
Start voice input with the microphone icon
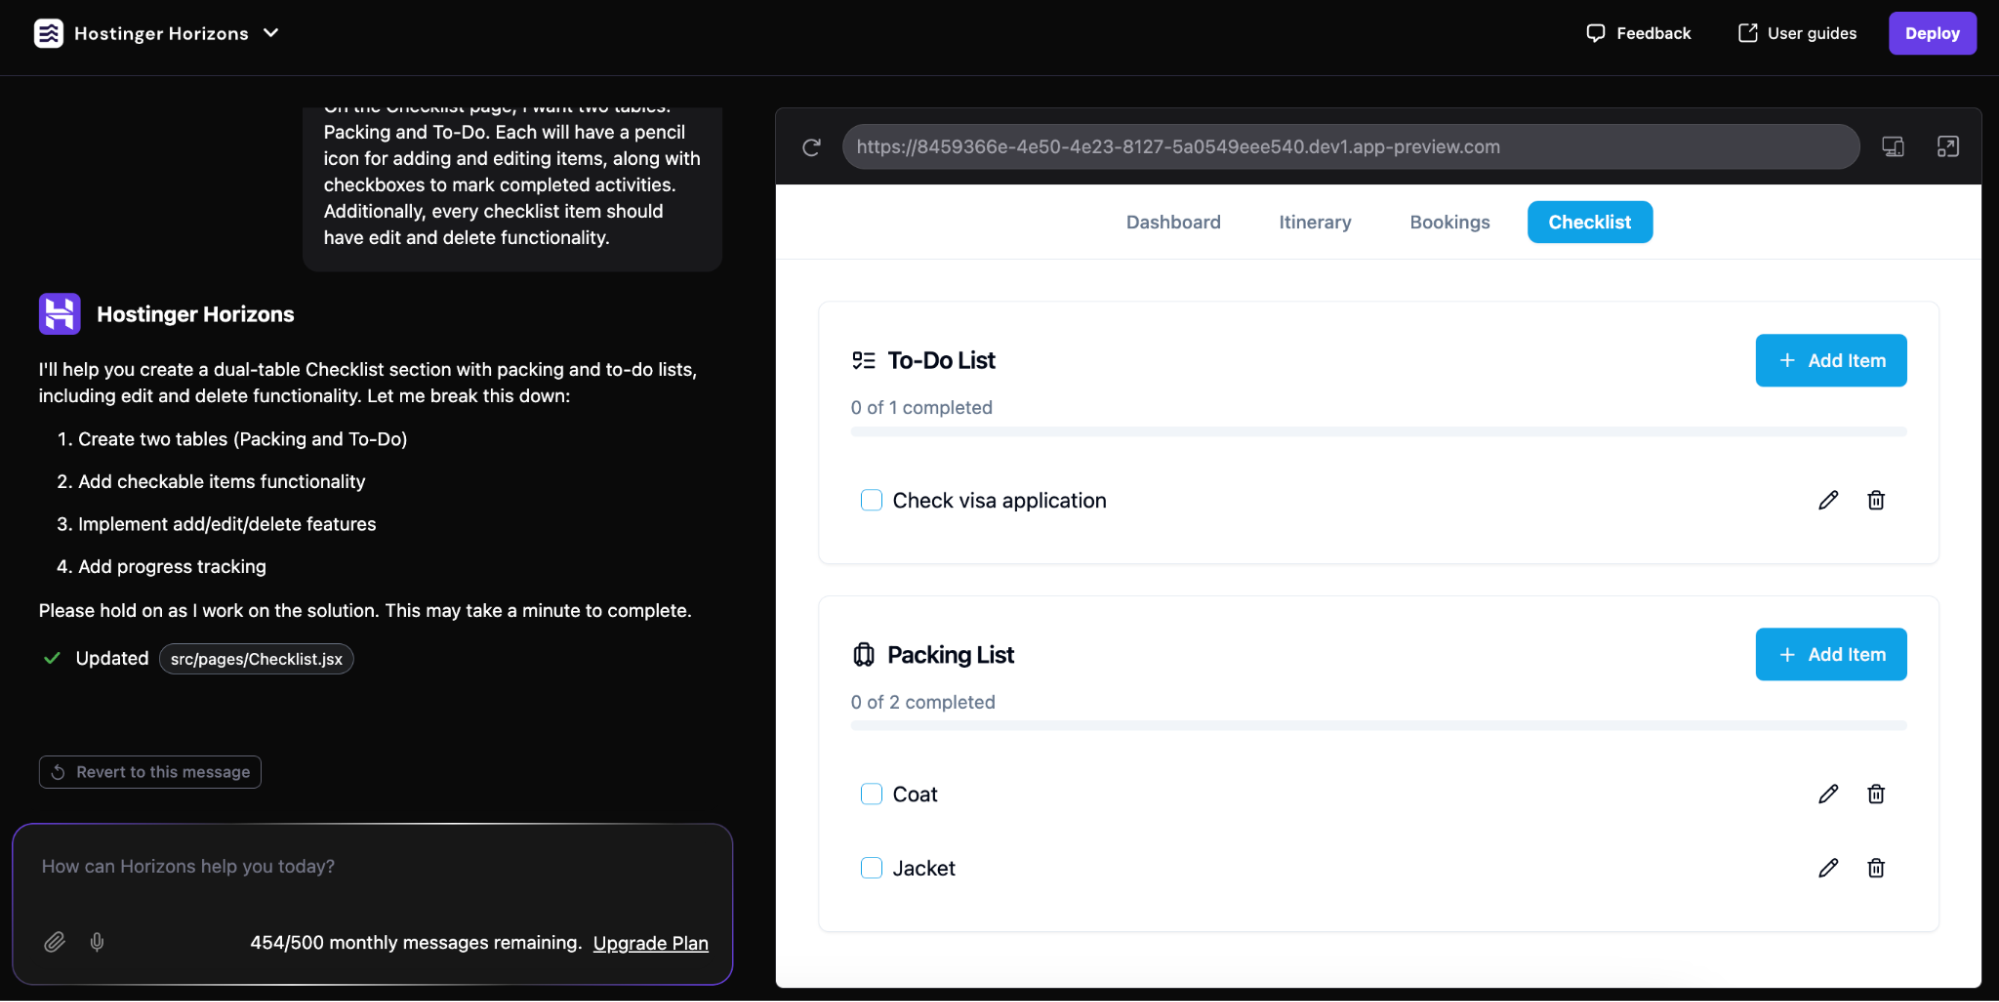(x=97, y=941)
